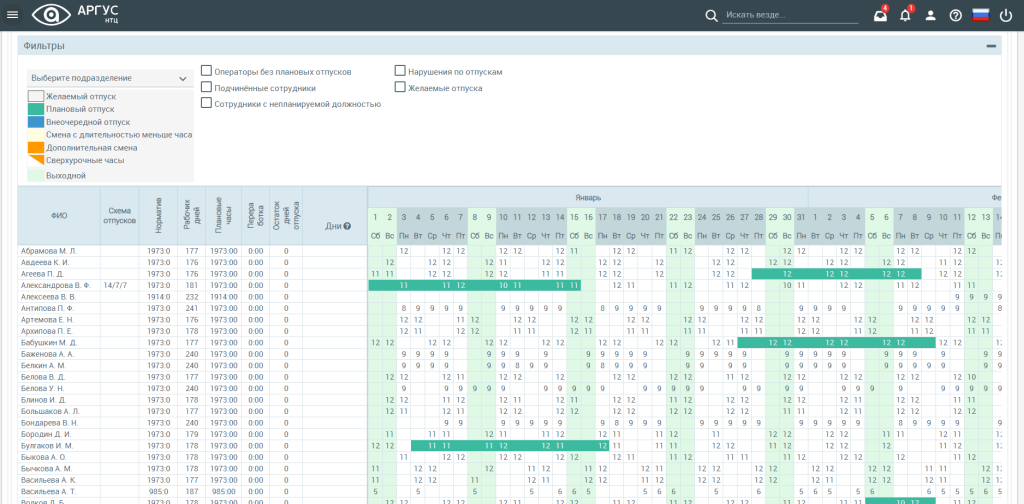Click the search magnifier icon
This screenshot has height=504, width=1024.
711,15
